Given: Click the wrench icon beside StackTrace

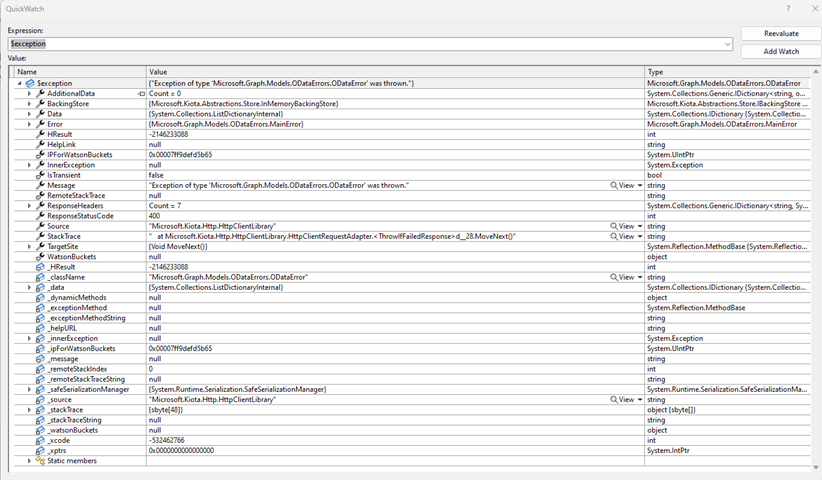Looking at the screenshot, I should pos(40,236).
